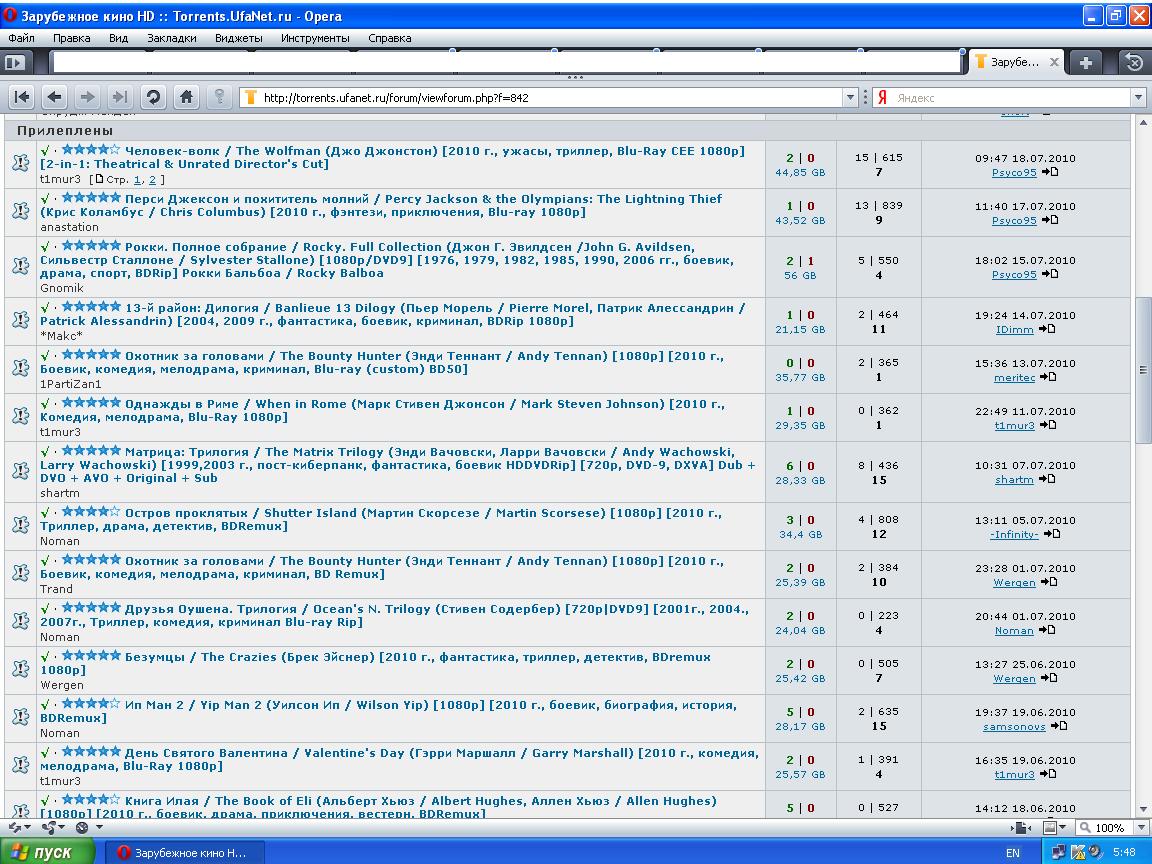Click the Forward arrow button
This screenshot has height=864, width=1152.
pos(87,97)
